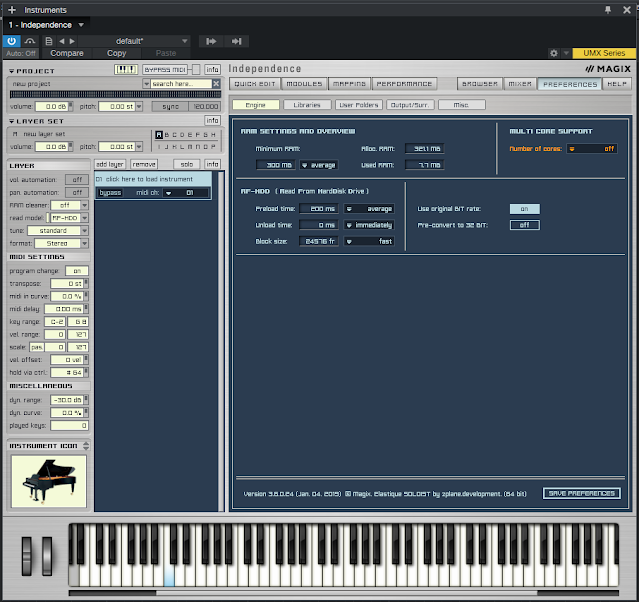
Task: Switch to Modules tab
Action: click(x=304, y=84)
